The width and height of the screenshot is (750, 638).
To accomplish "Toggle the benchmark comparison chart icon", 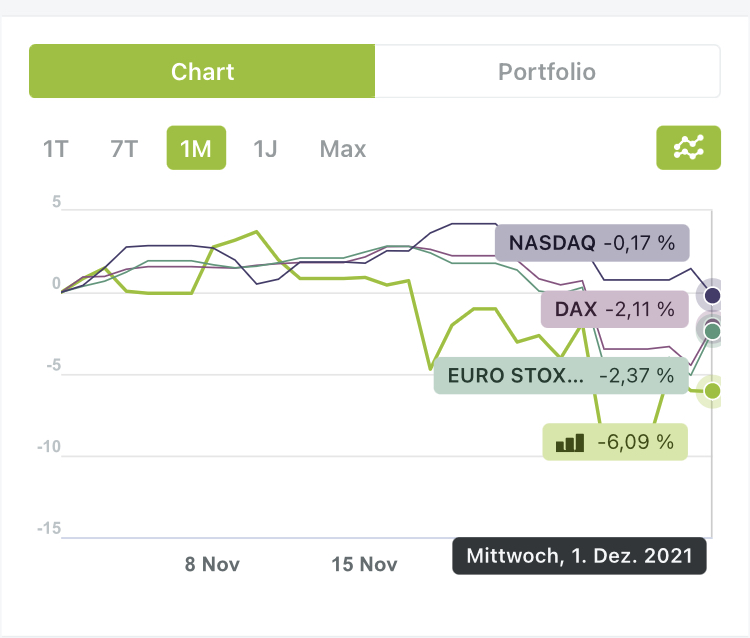I will coord(688,148).
